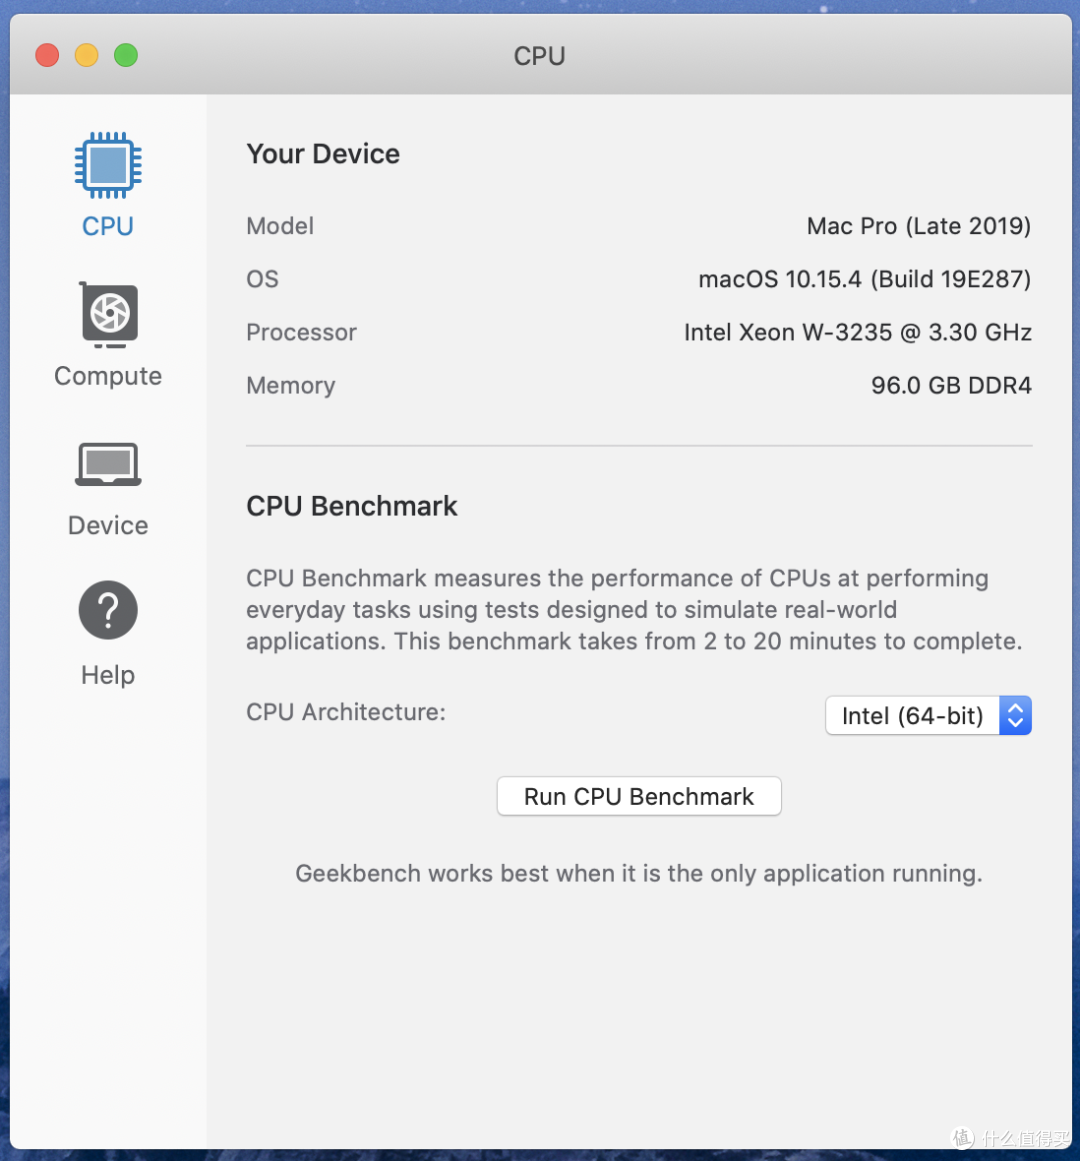This screenshot has width=1080, height=1161.
Task: Click the Model label
Action: (280, 226)
